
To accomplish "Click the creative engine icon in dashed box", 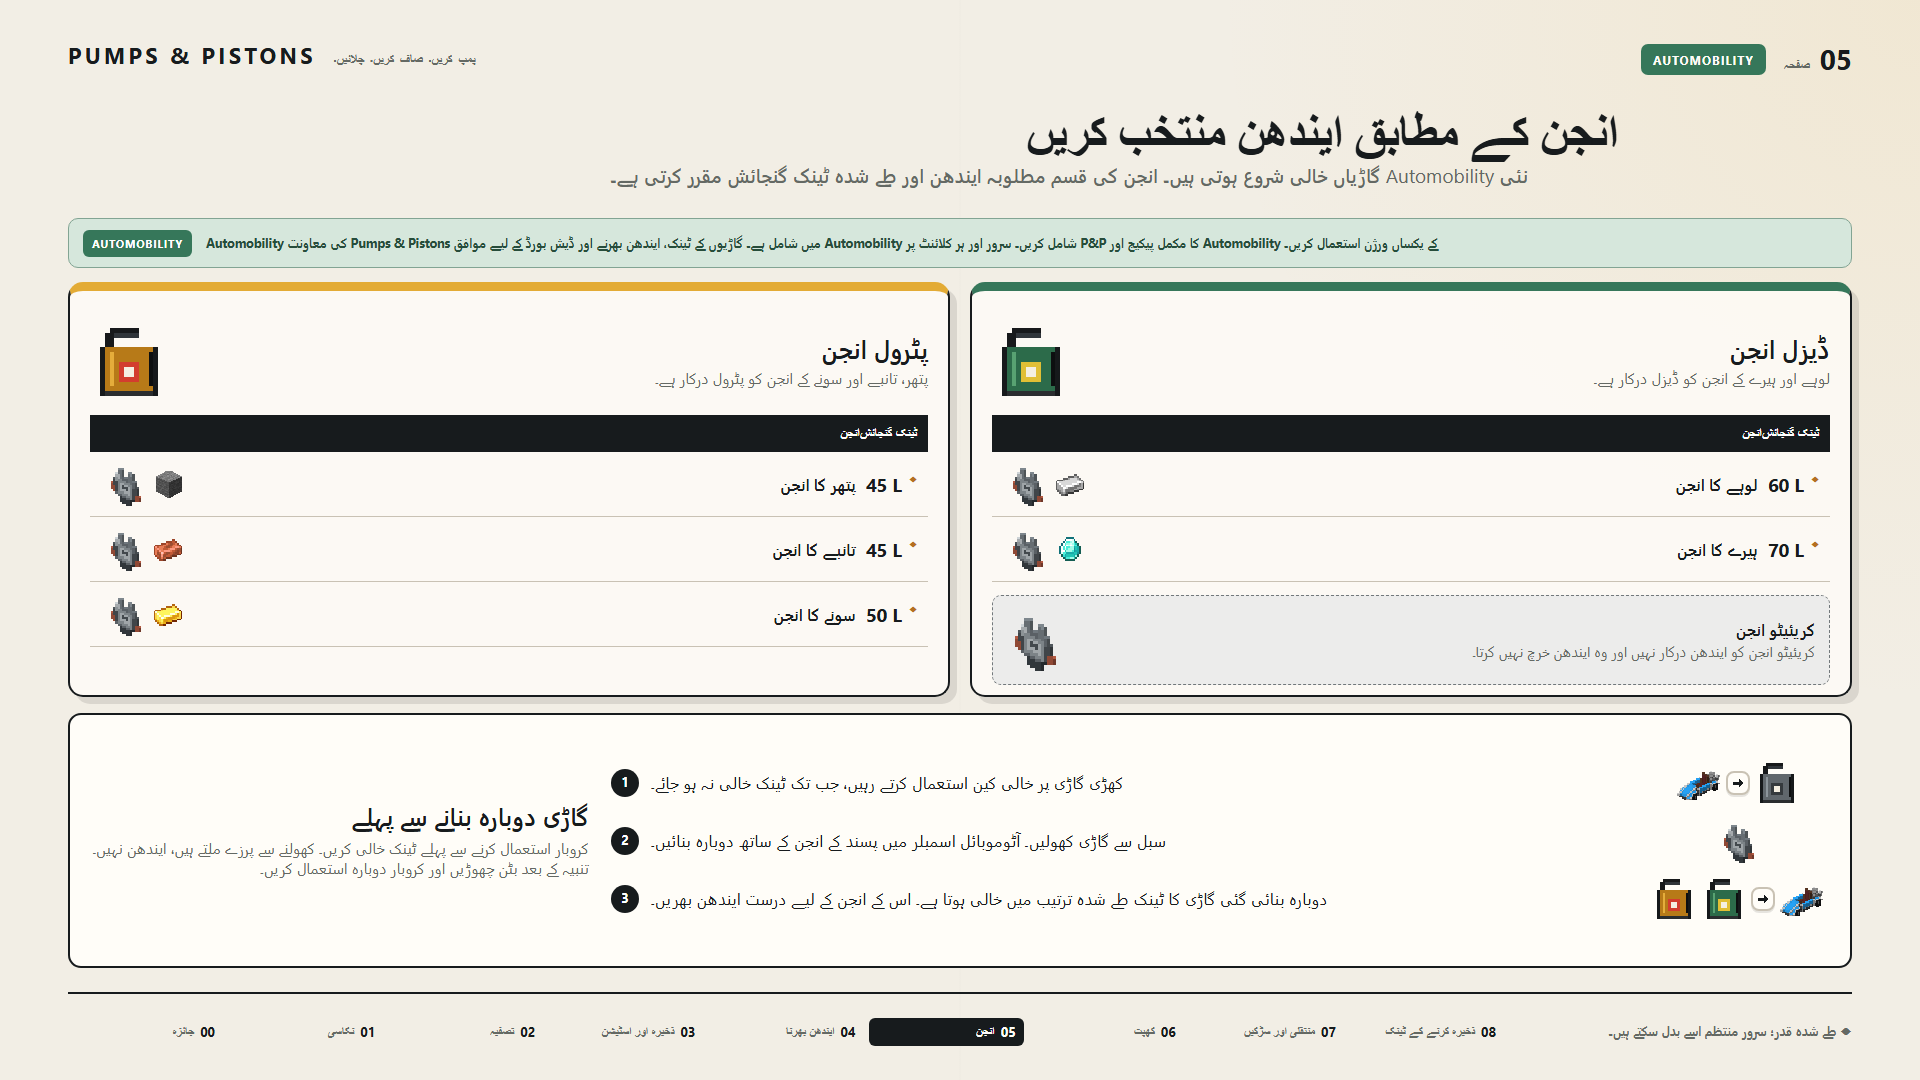I will [x=1035, y=643].
